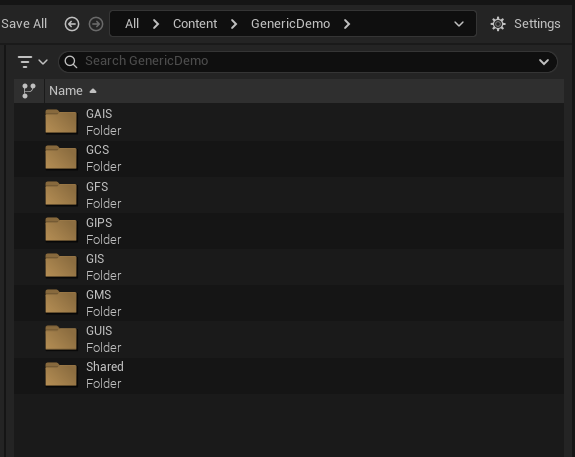
Task: Go to the All breadcrumb
Action: 132,24
